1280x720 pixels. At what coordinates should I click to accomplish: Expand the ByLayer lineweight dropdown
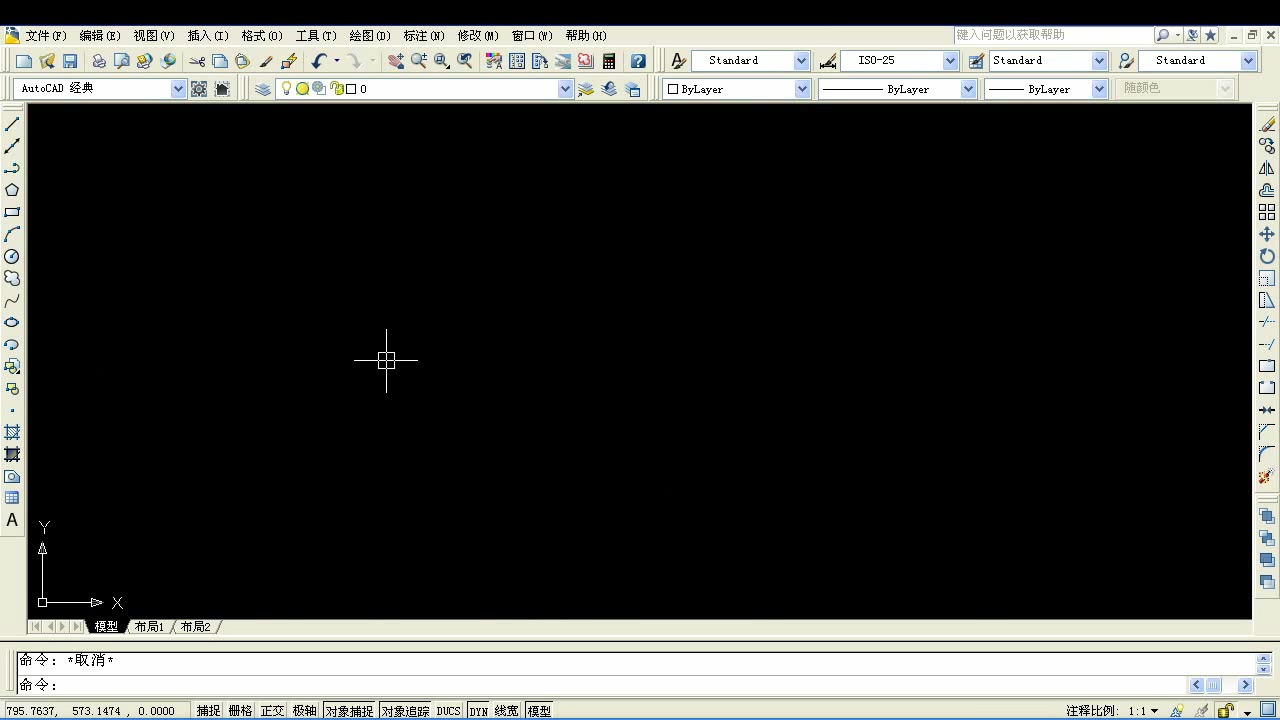[x=1099, y=89]
